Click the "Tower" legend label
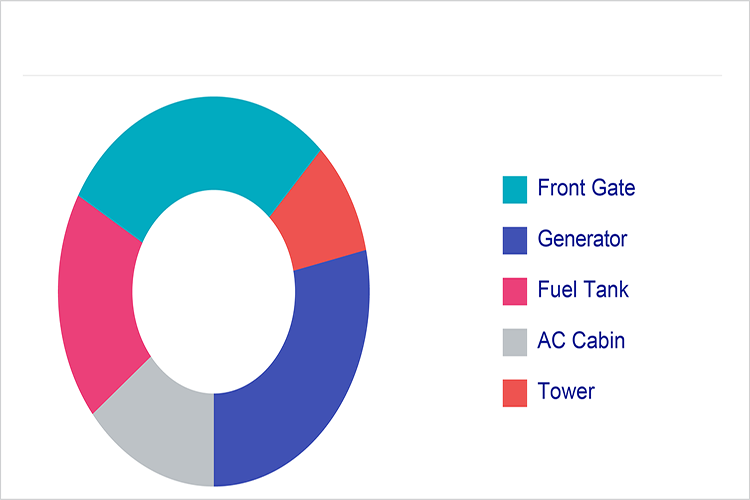Viewport: 750px width, 500px height. (x=566, y=392)
